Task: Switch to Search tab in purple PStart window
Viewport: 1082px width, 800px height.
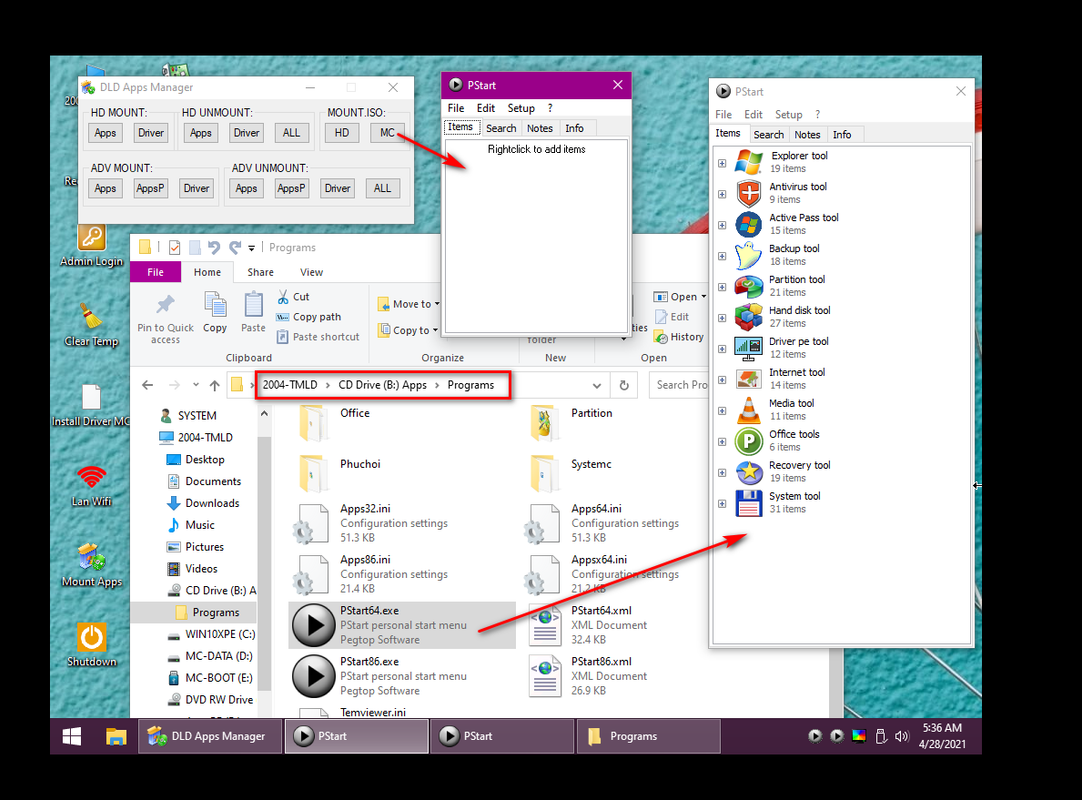Action: coord(501,128)
